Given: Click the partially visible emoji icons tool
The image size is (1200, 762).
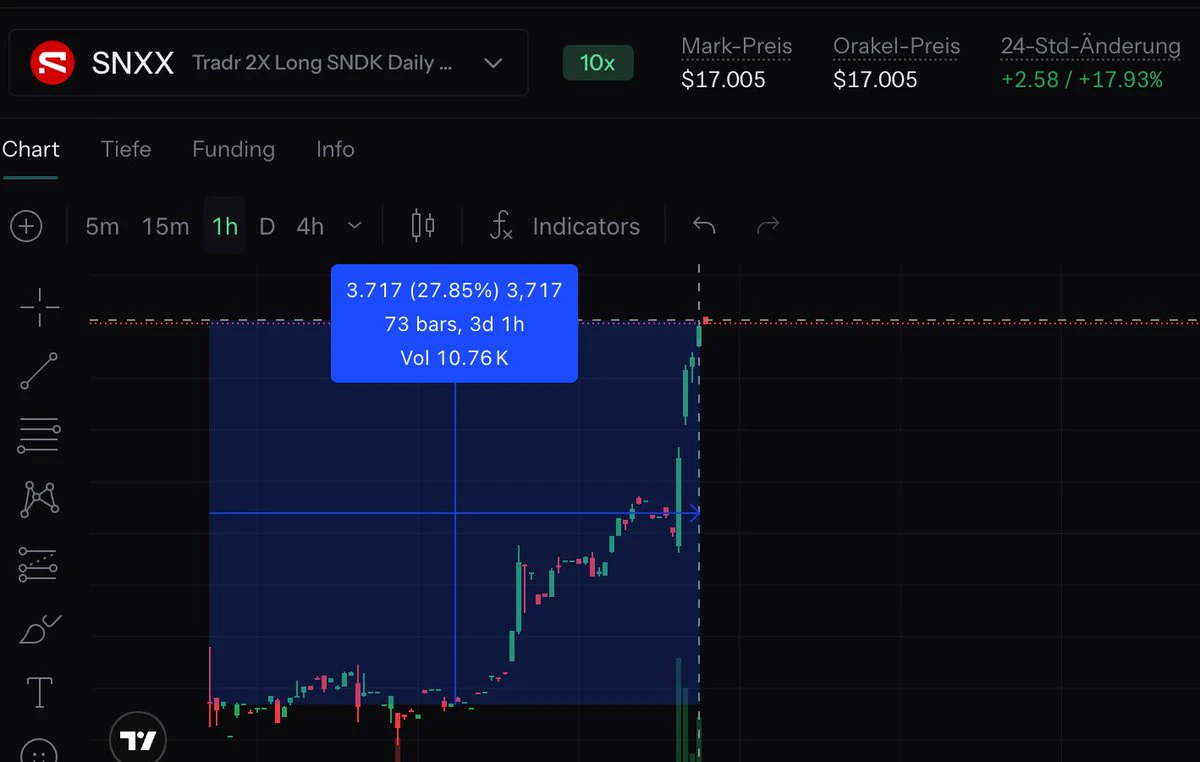Looking at the screenshot, I should (x=39, y=751).
